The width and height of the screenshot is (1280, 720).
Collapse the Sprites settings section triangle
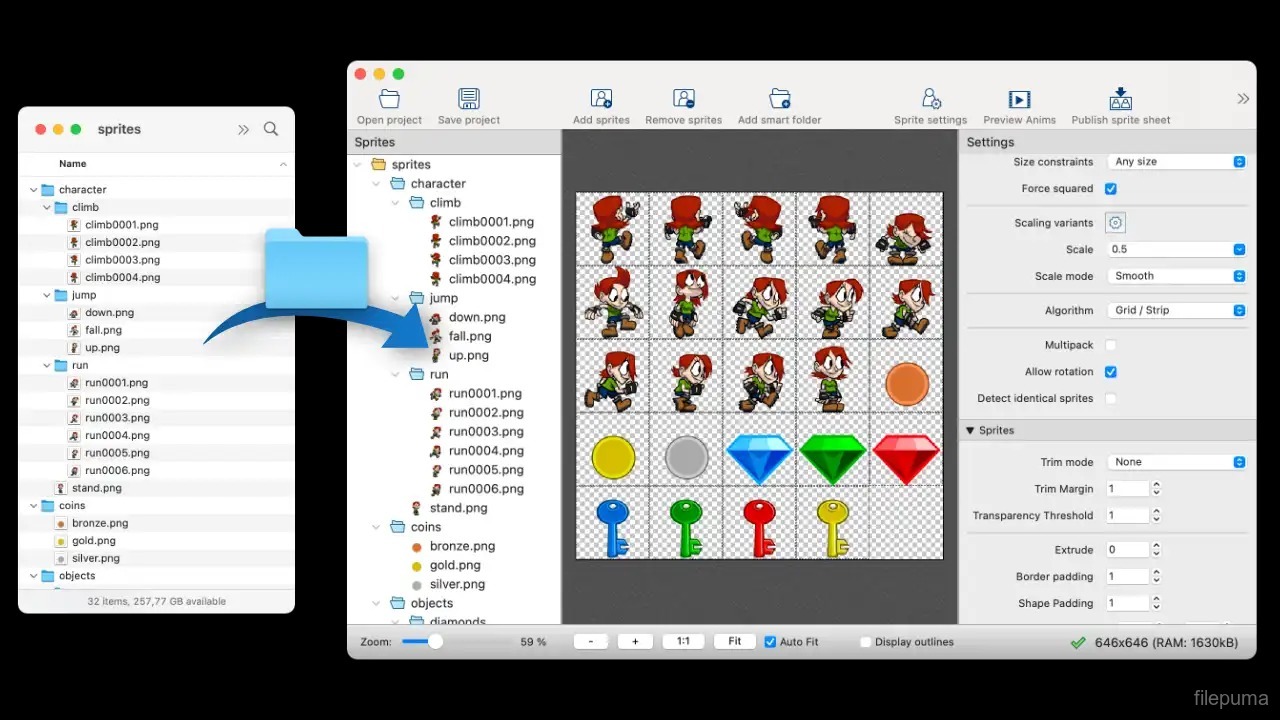pos(970,431)
